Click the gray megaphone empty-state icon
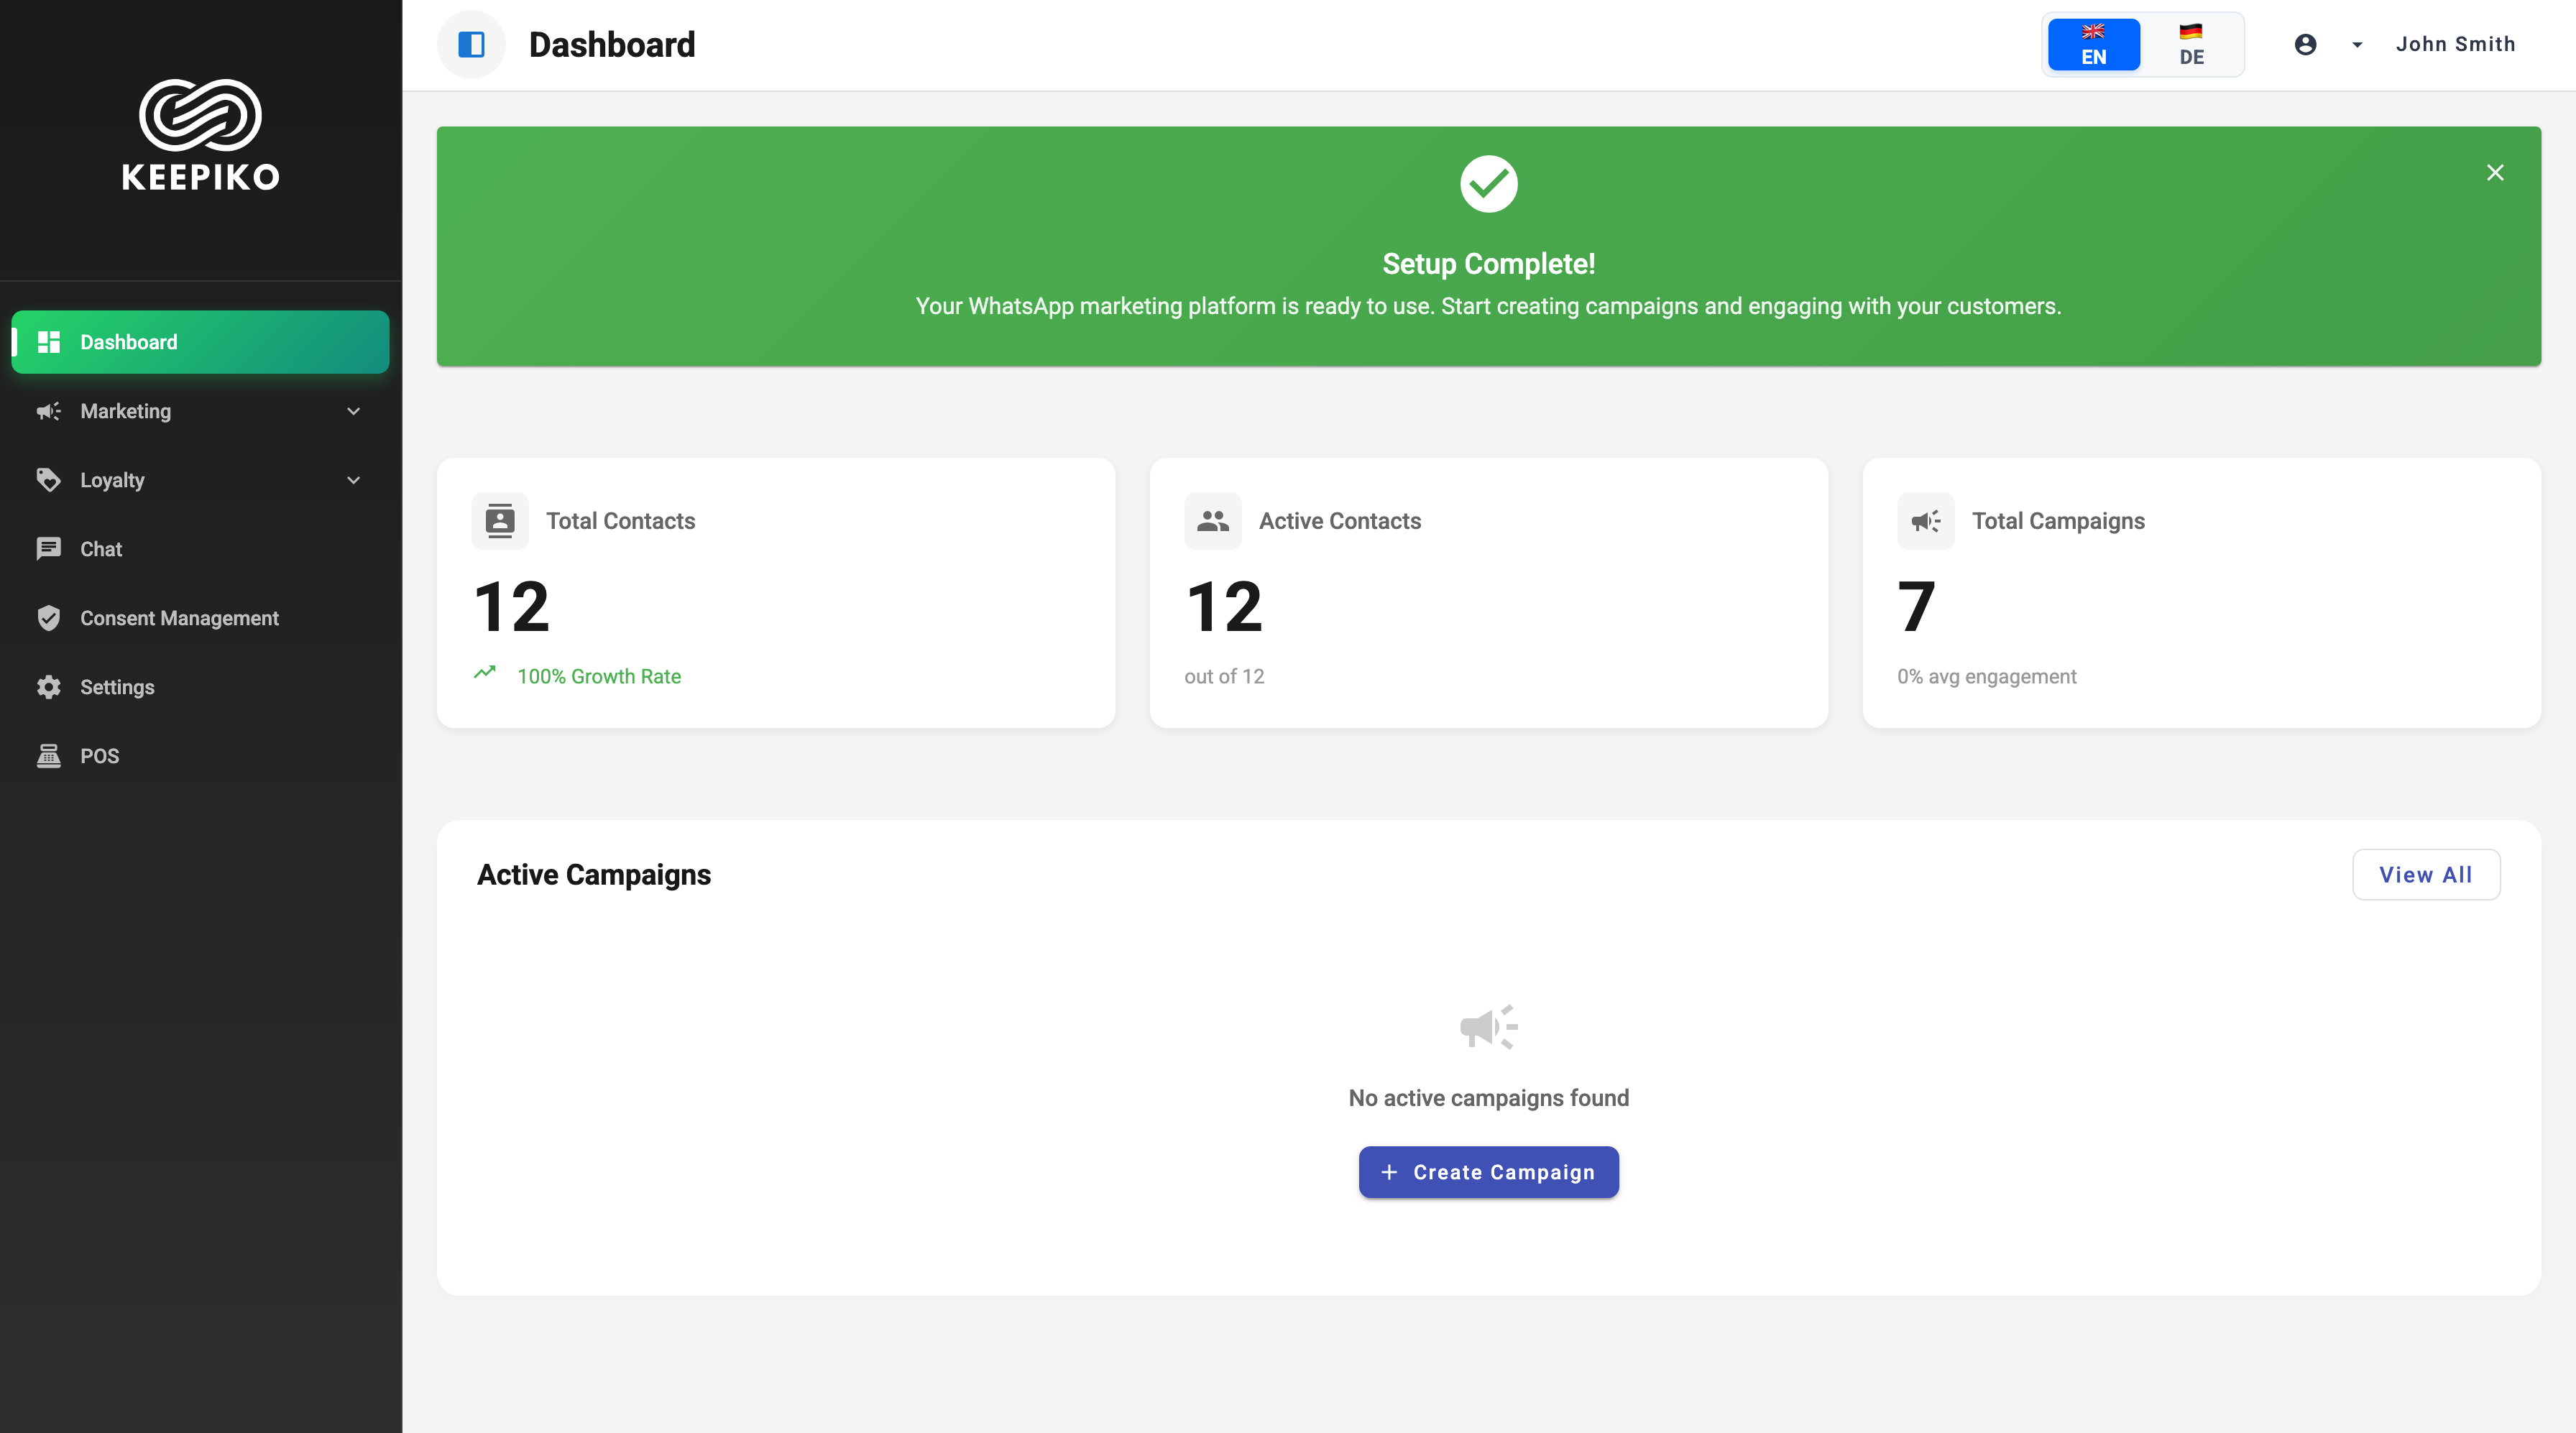Viewport: 2576px width, 1433px height. [x=1488, y=1026]
